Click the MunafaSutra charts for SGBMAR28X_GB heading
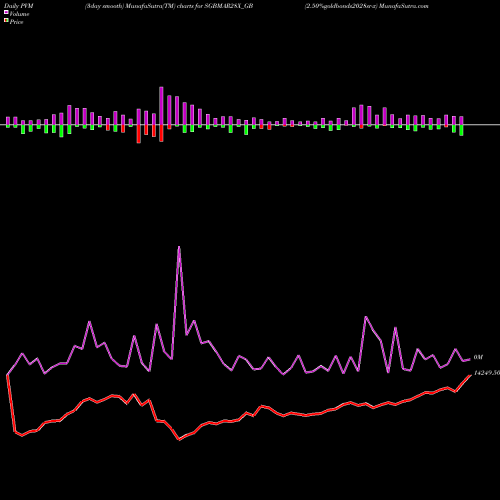The width and height of the screenshot is (500, 500). point(169,6)
